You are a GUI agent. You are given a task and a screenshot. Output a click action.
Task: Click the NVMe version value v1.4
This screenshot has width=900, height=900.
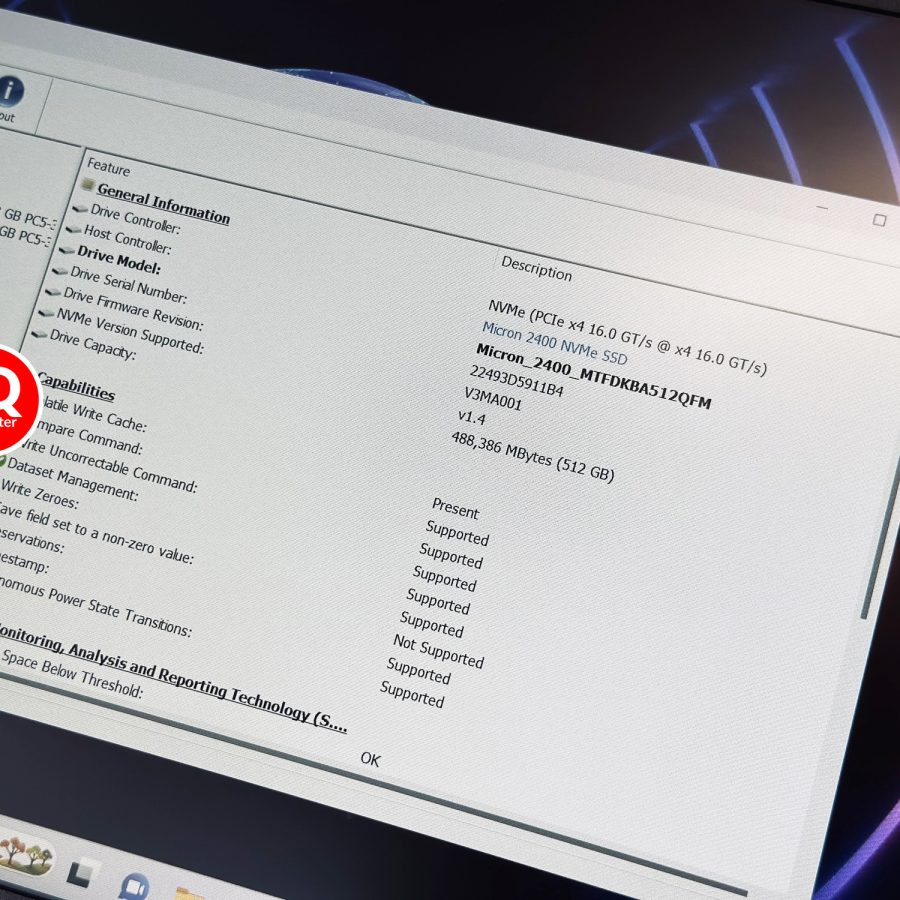pos(472,417)
